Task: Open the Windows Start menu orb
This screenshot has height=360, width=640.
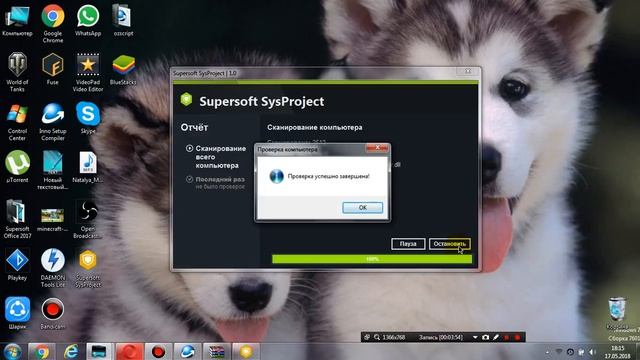Action: coord(13,351)
